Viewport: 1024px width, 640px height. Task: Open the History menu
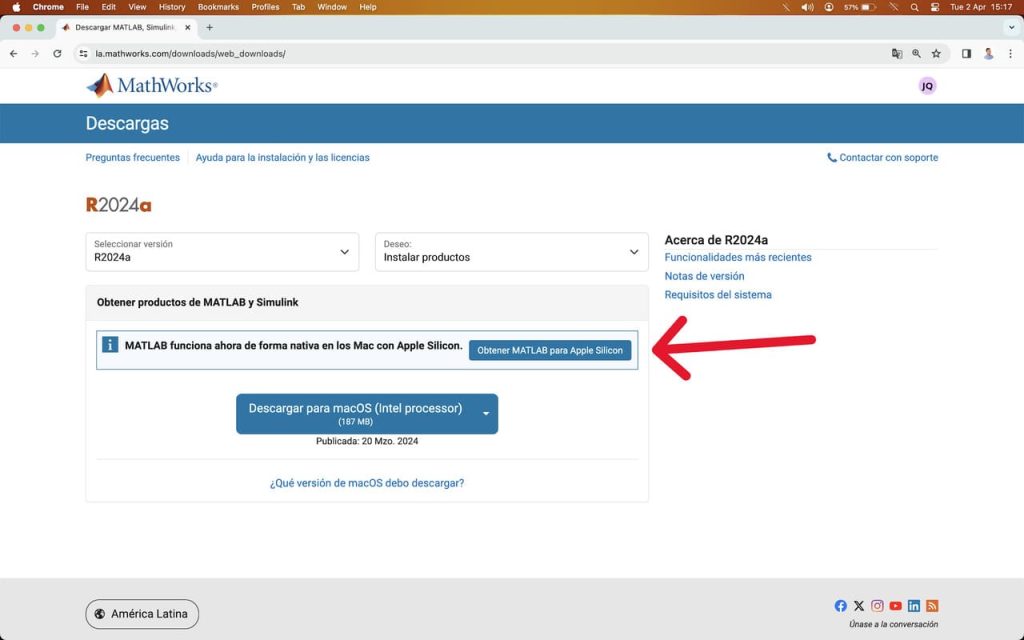172,7
